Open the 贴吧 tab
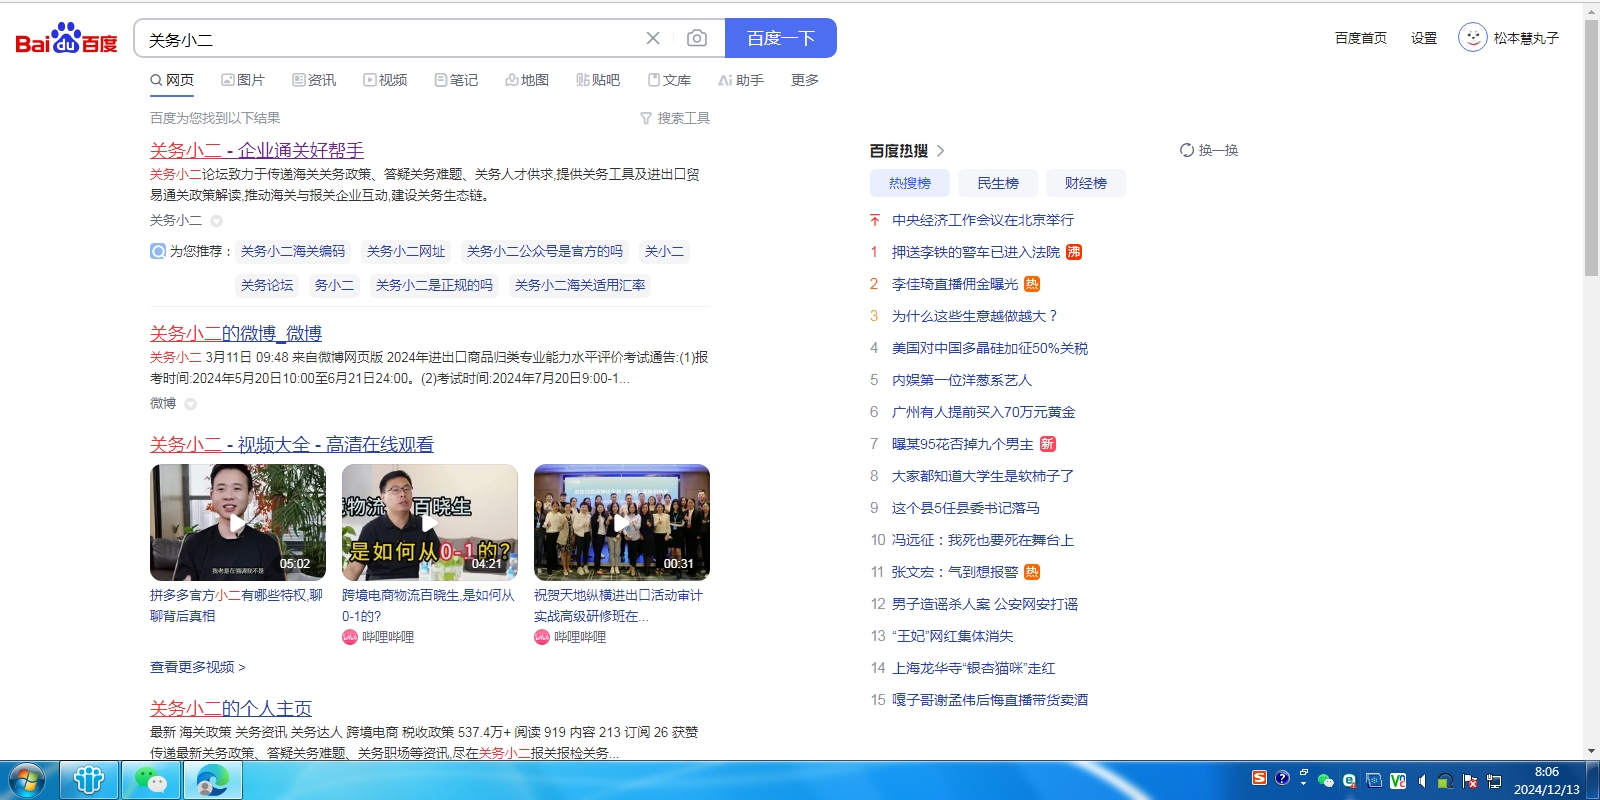This screenshot has width=1600, height=800. (x=598, y=80)
